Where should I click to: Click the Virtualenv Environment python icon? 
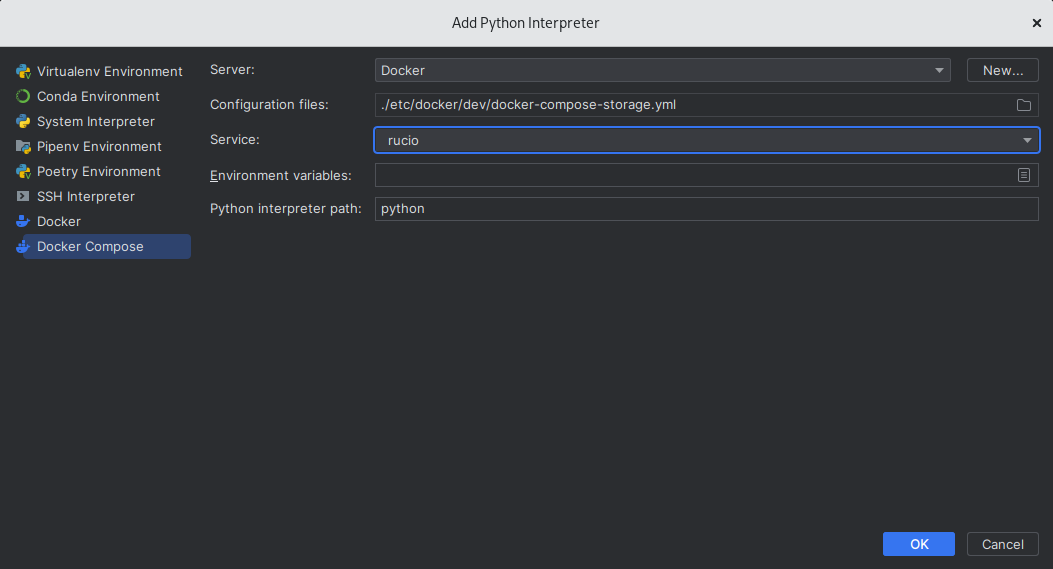(23, 71)
